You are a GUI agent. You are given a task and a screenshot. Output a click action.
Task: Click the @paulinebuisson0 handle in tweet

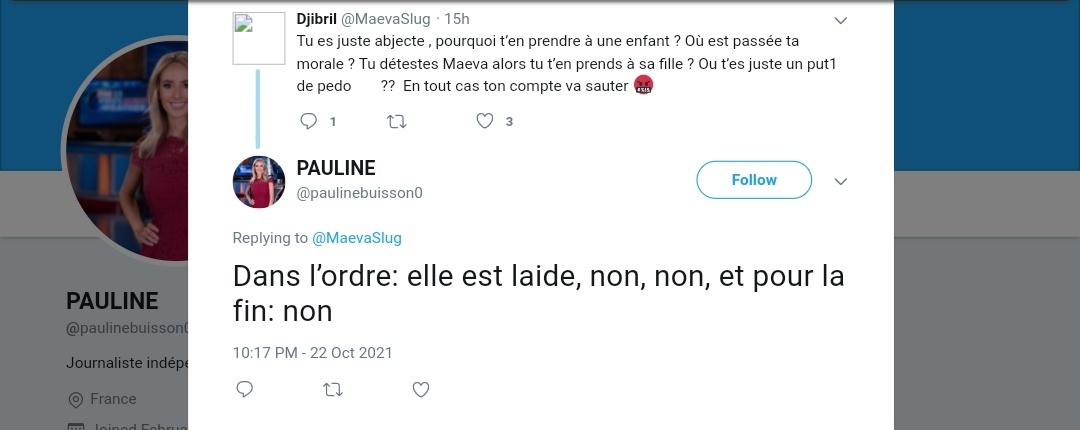[359, 192]
